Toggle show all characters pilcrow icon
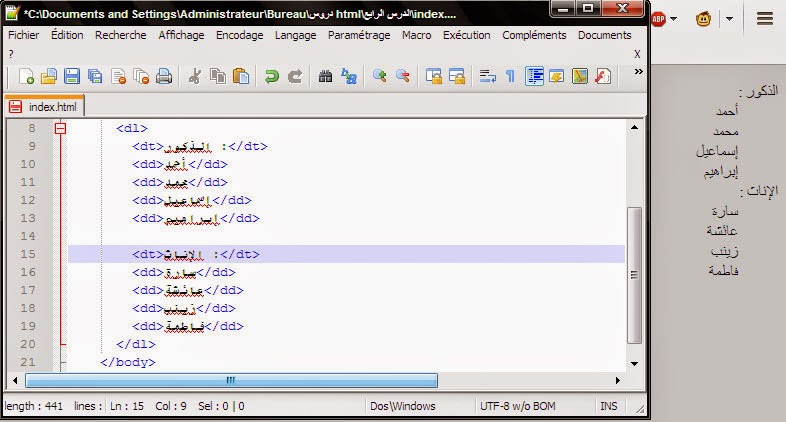Image resolution: width=786 pixels, height=422 pixels. [510, 76]
